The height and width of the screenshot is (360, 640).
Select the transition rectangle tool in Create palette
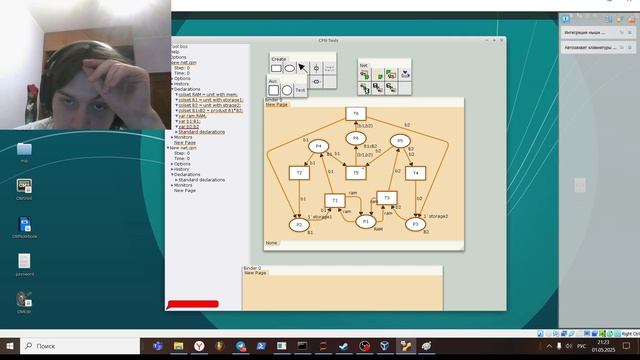(276, 68)
